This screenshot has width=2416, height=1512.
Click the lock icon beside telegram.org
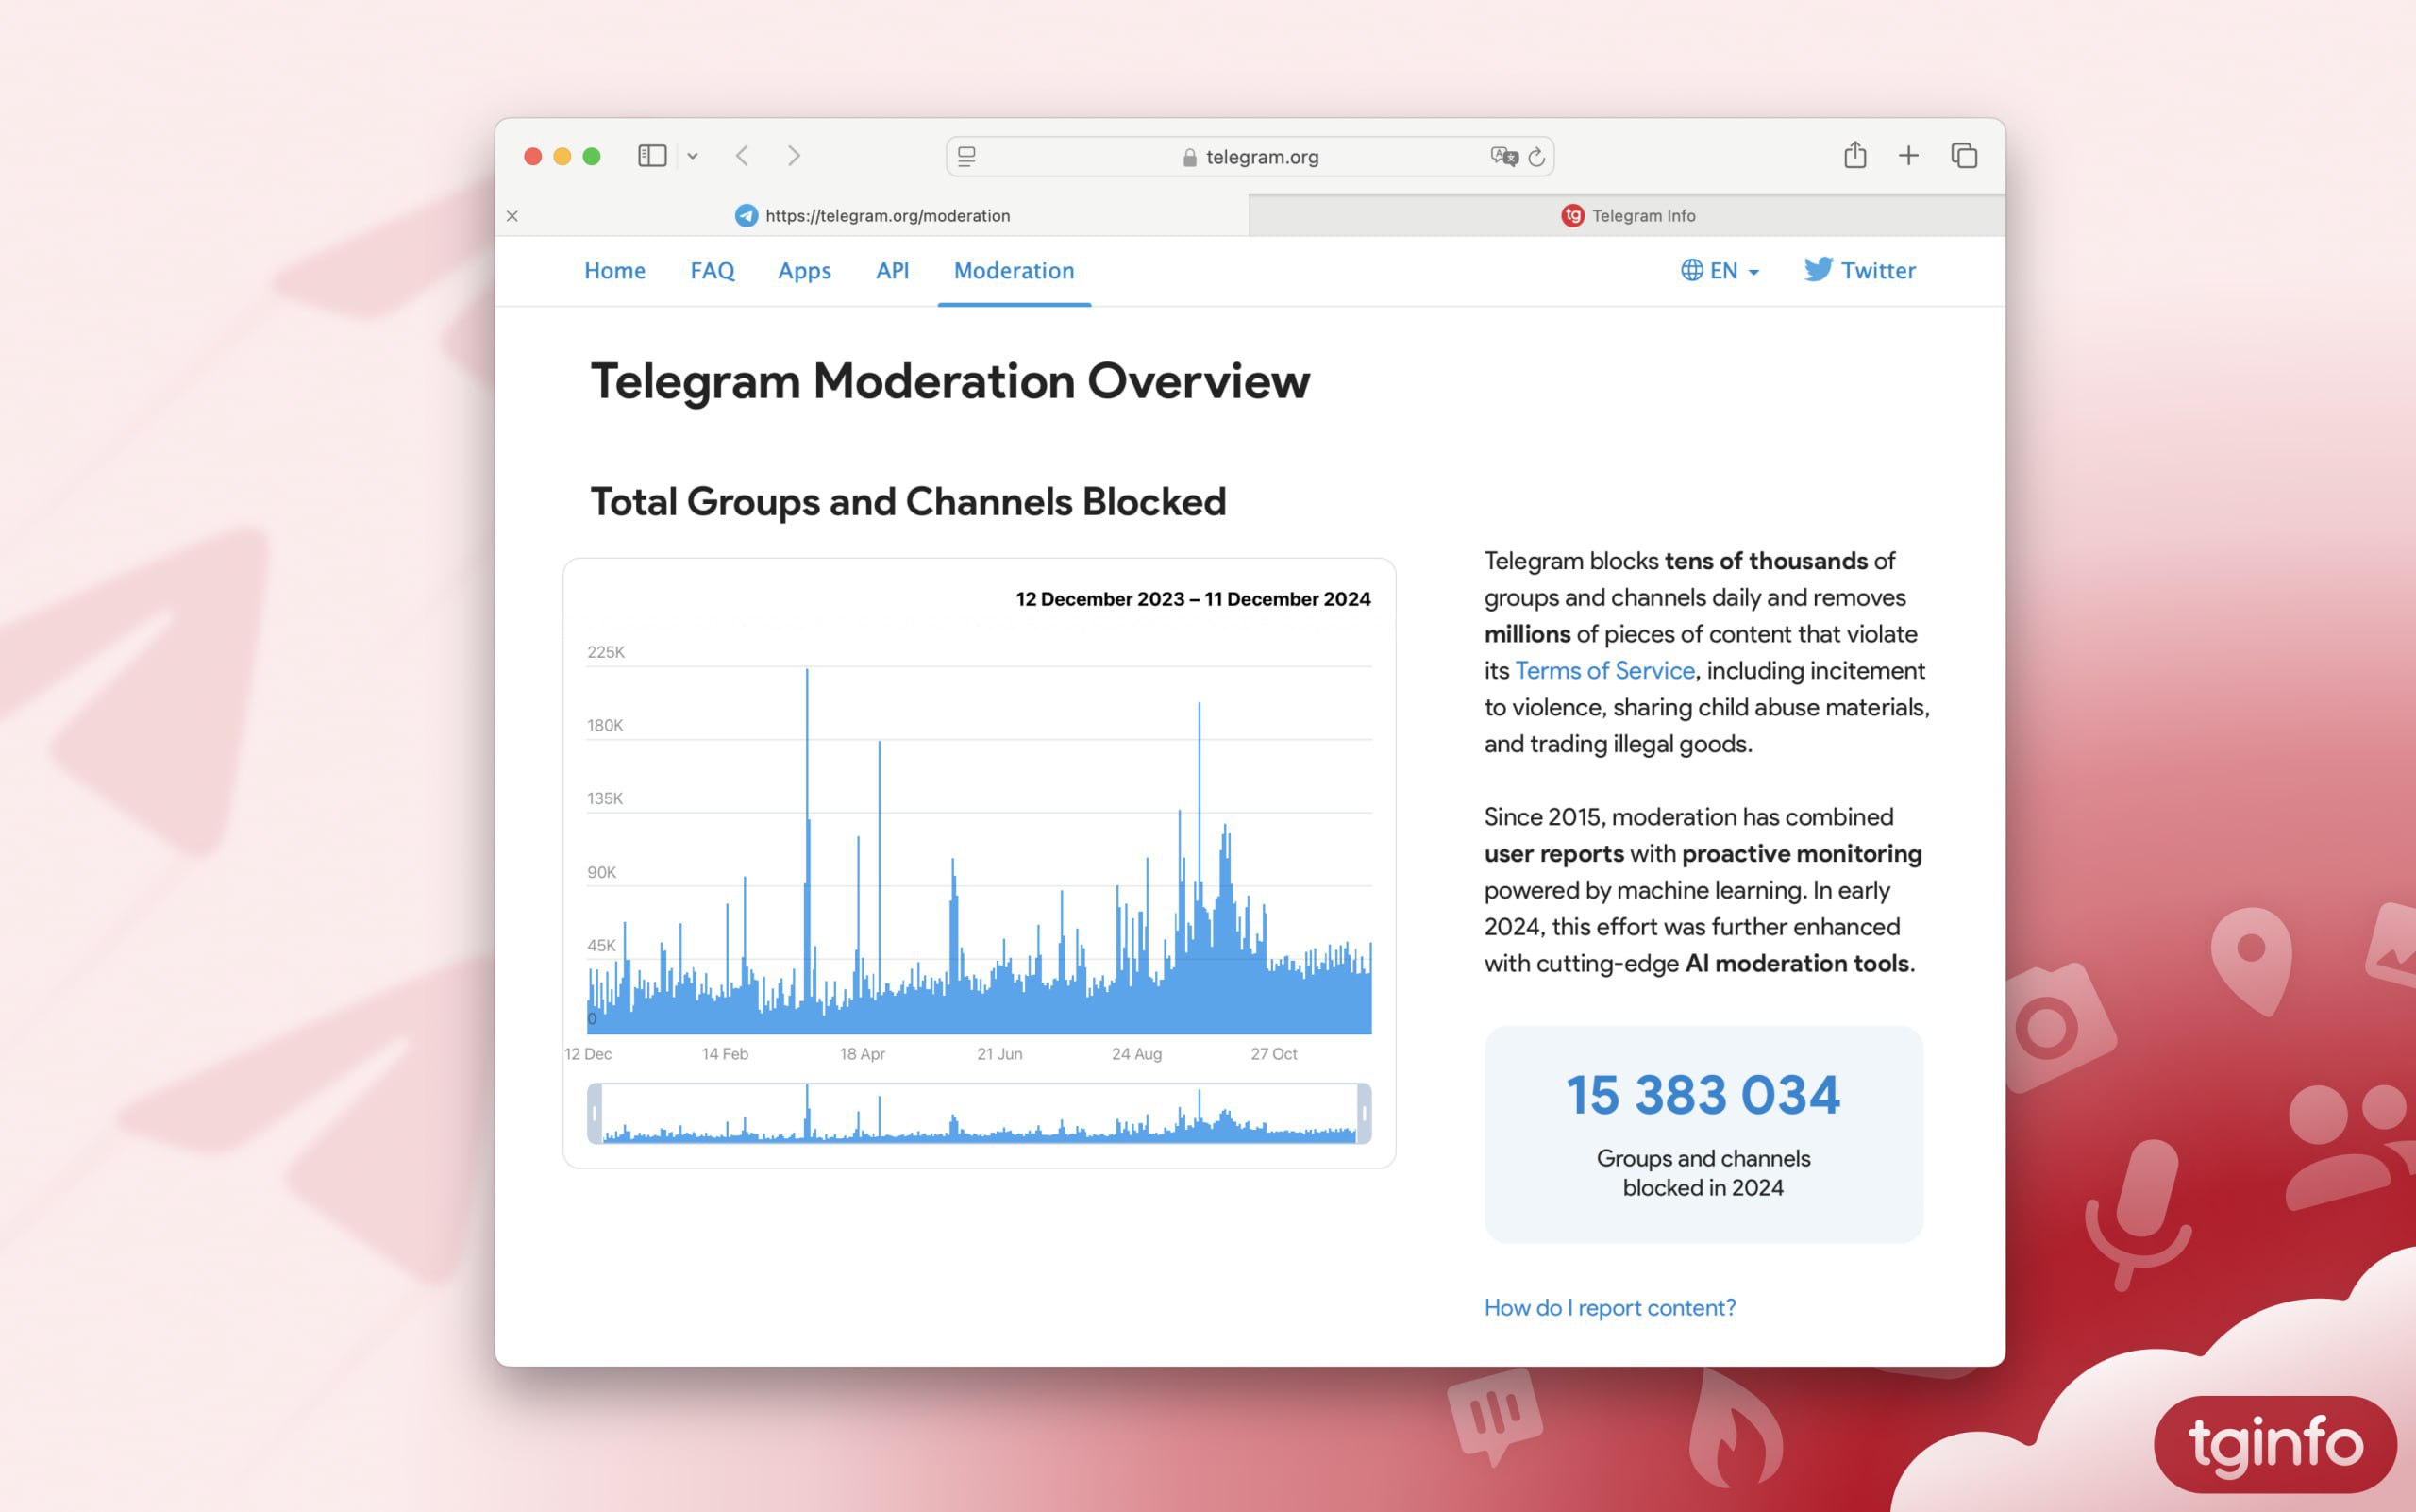[1189, 157]
